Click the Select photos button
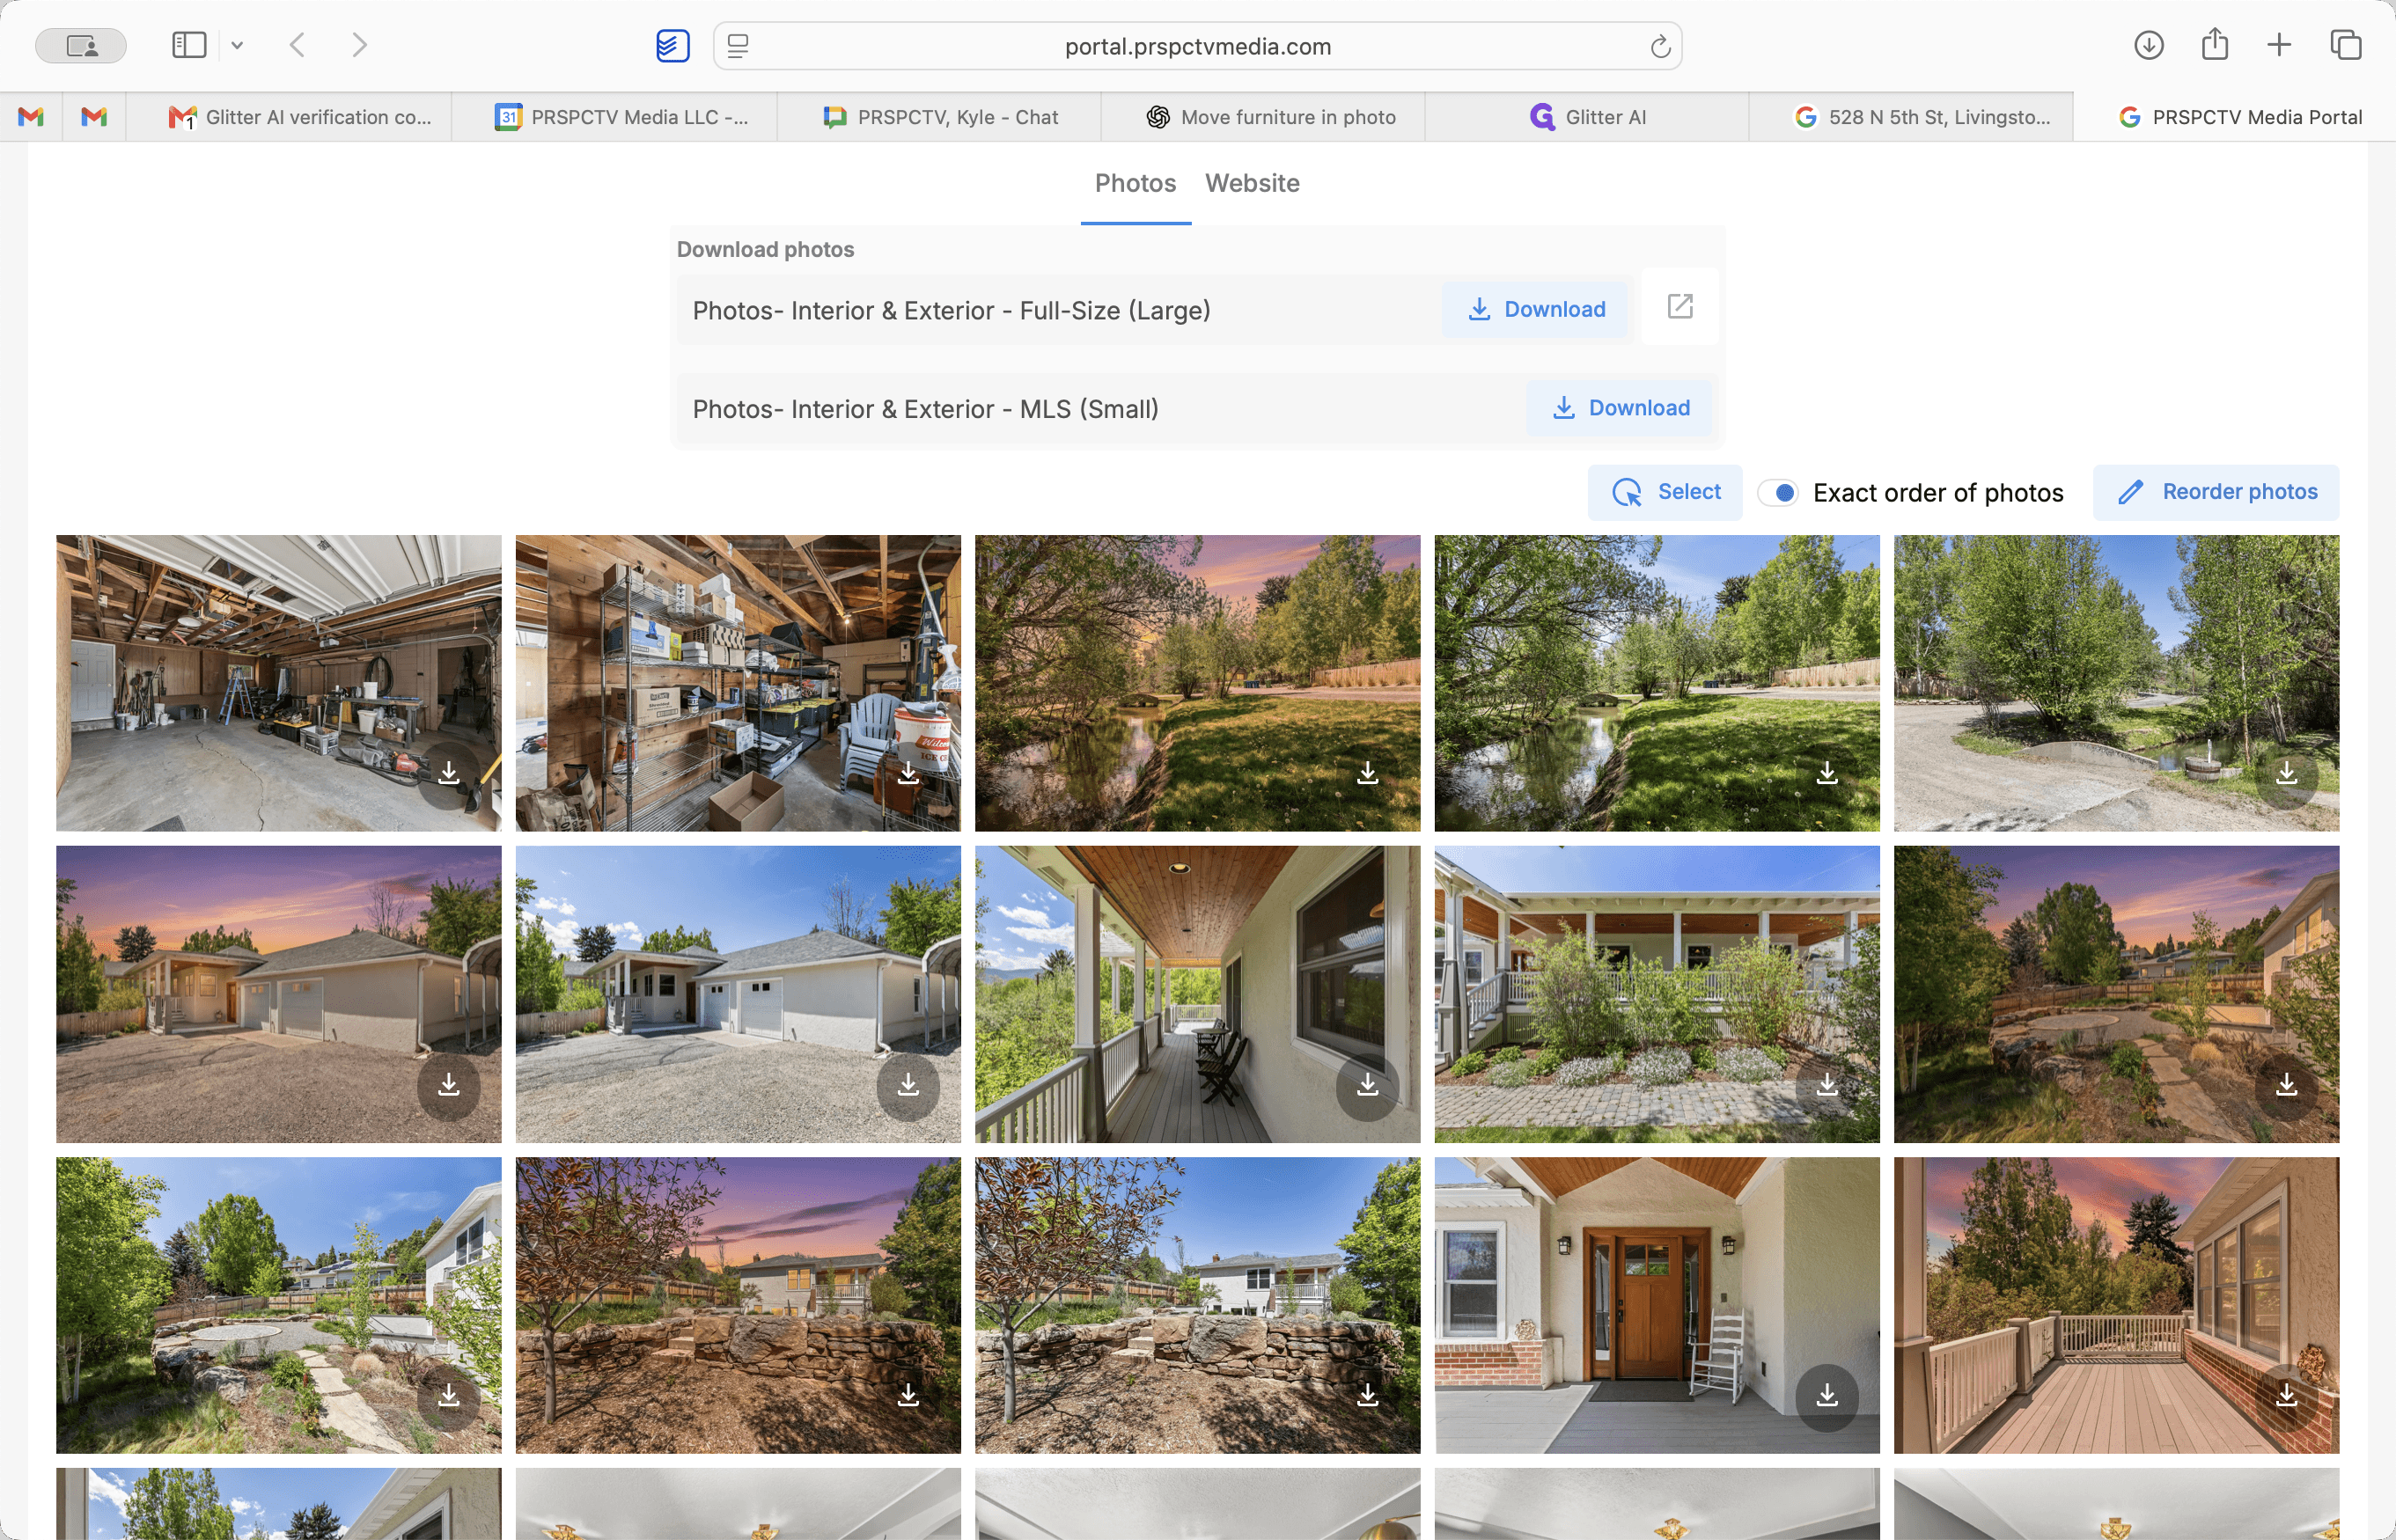Image resolution: width=2396 pixels, height=1540 pixels. pyautogui.click(x=1665, y=492)
